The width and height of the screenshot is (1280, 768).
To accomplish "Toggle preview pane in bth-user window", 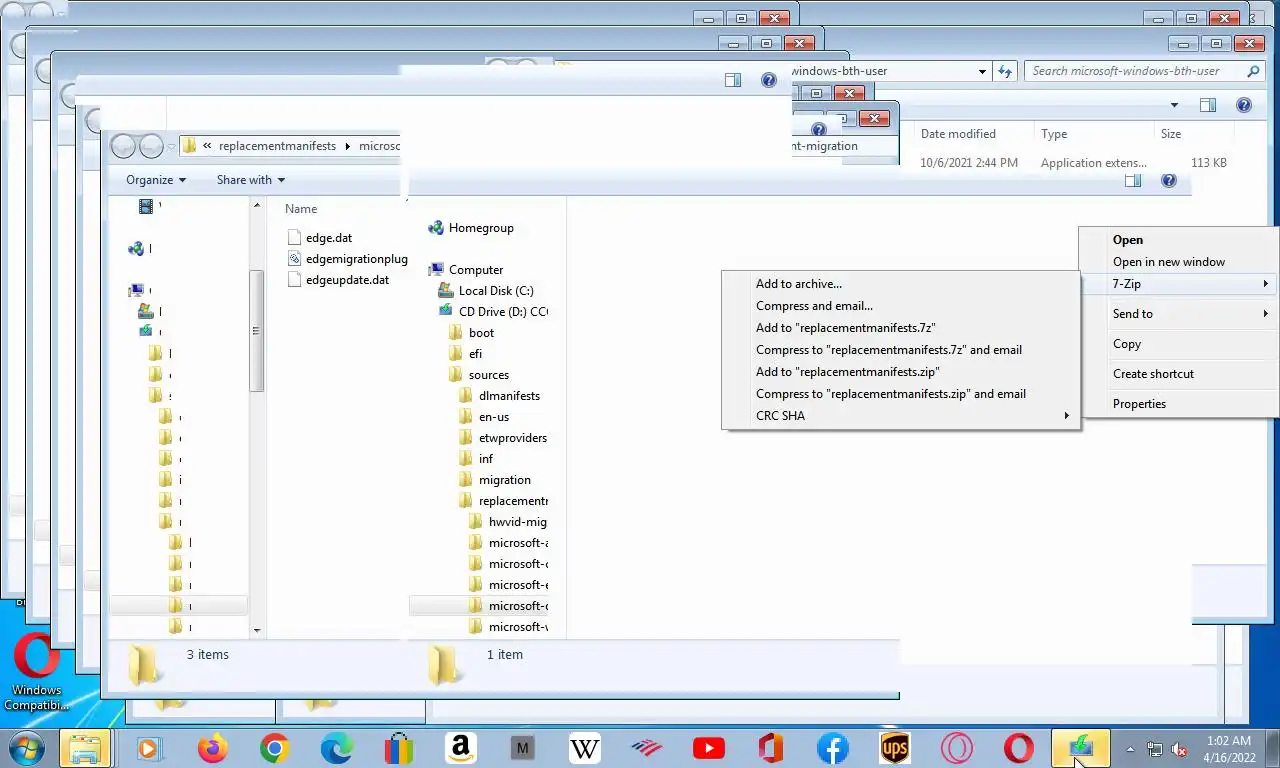I will (1208, 105).
